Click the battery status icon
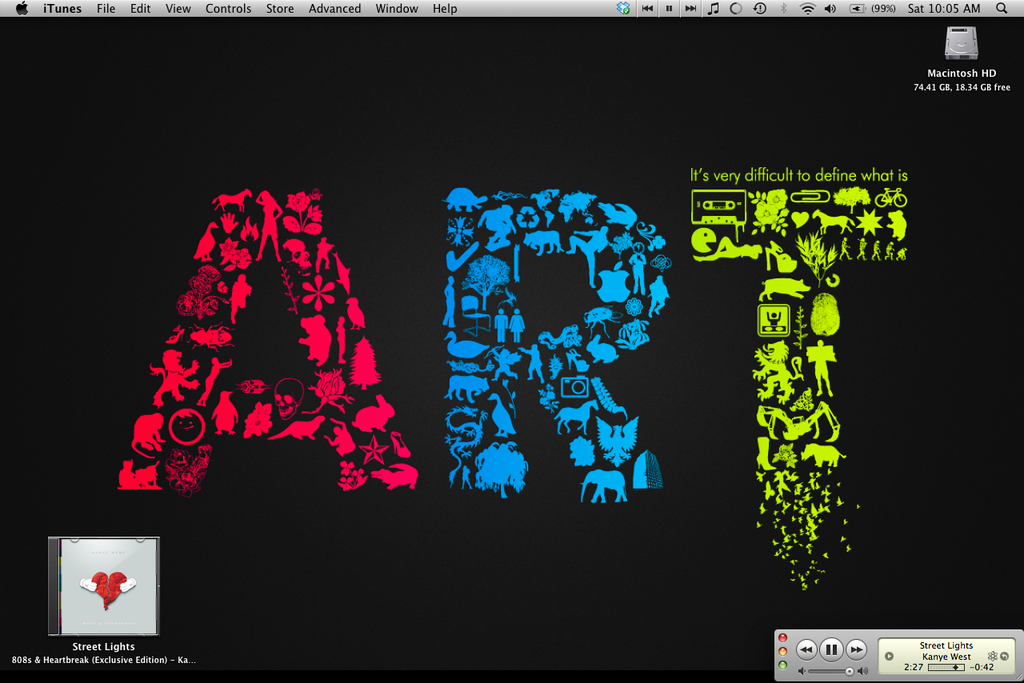Screen dimensions: 1024x683 pyautogui.click(x=857, y=8)
